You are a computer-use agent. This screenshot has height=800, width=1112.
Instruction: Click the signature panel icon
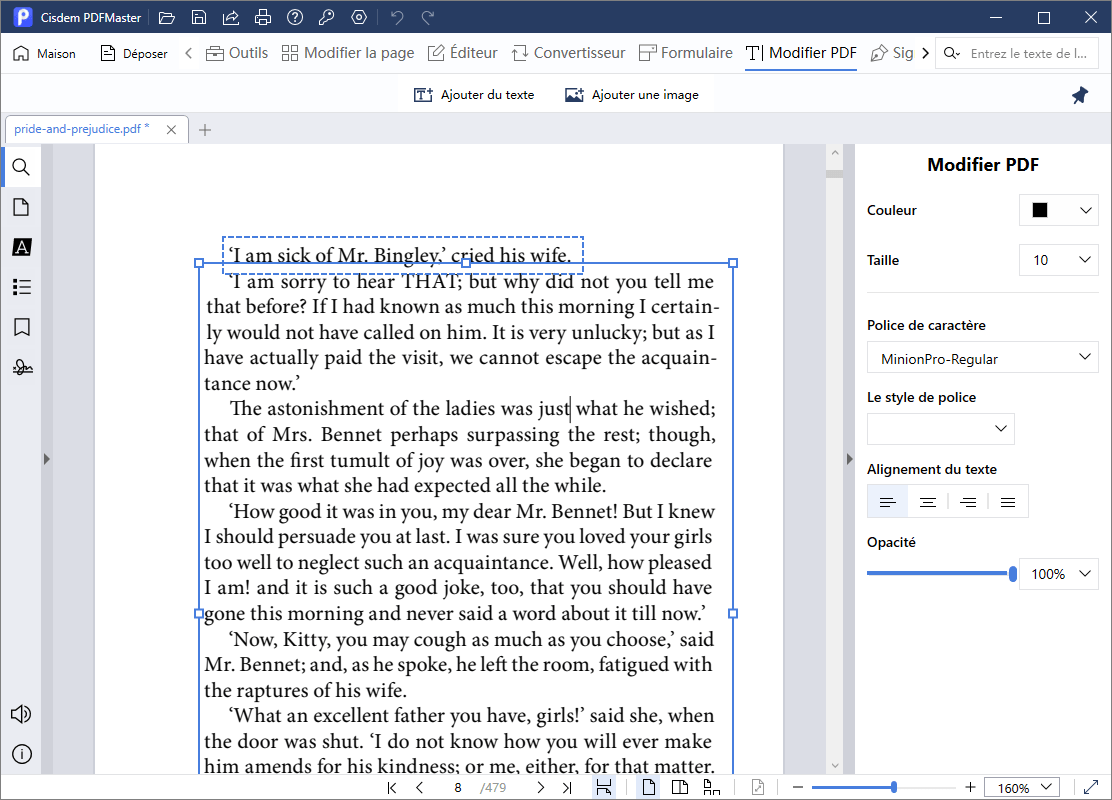(22, 367)
